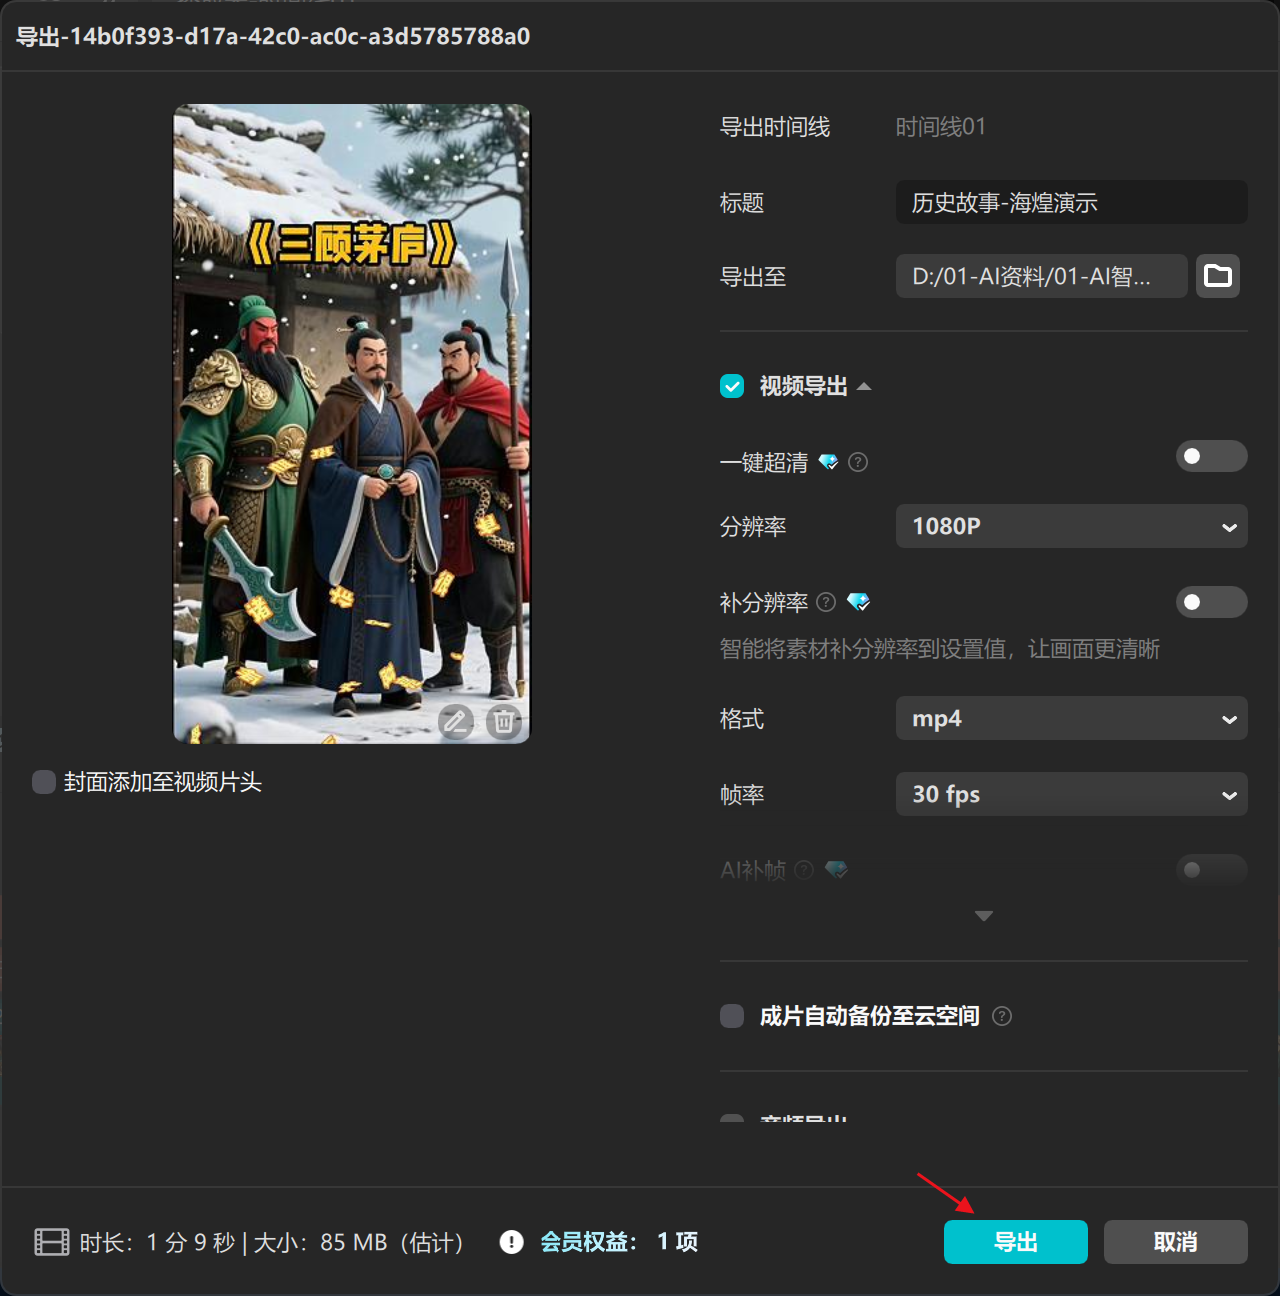Delete the cover using the trash icon
Image resolution: width=1280 pixels, height=1296 pixels.
tap(503, 722)
